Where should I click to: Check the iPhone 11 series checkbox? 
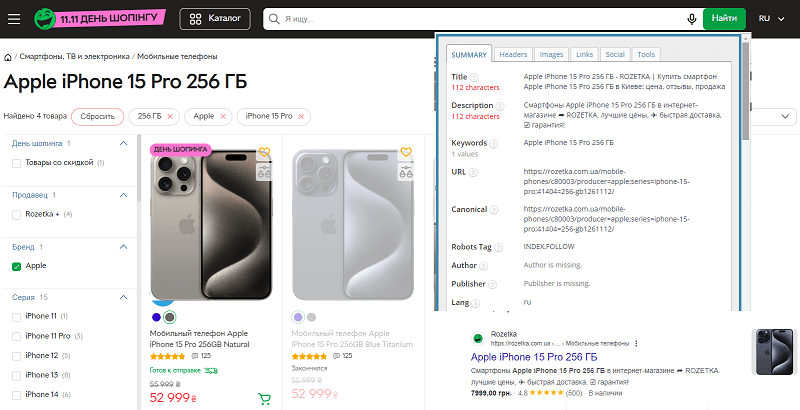(16, 317)
